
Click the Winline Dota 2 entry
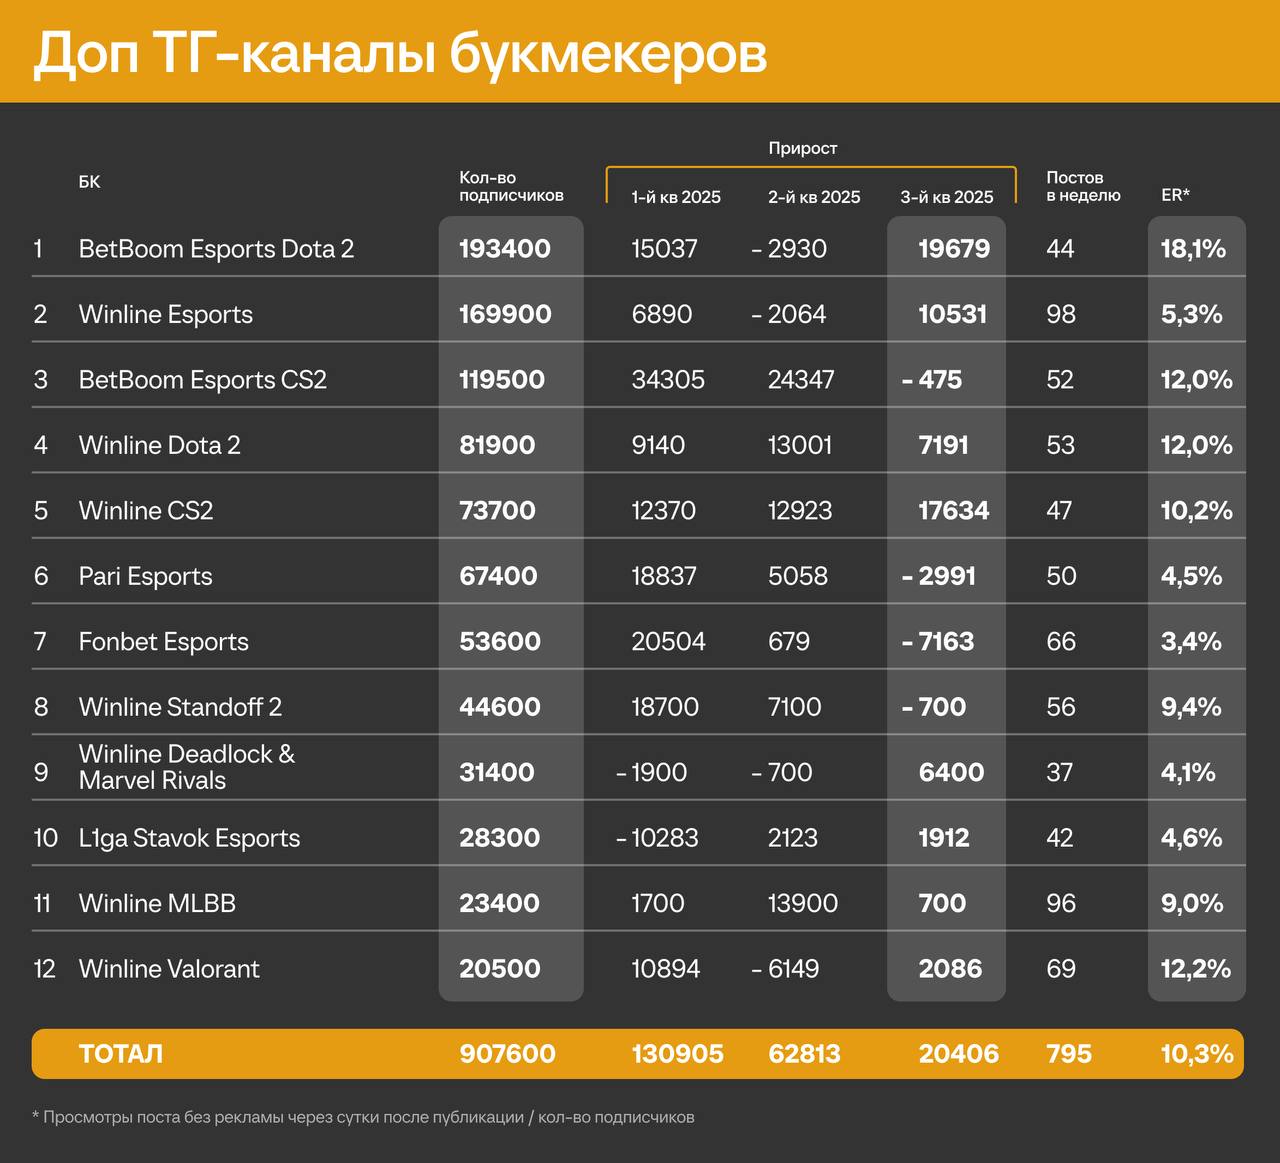[159, 445]
